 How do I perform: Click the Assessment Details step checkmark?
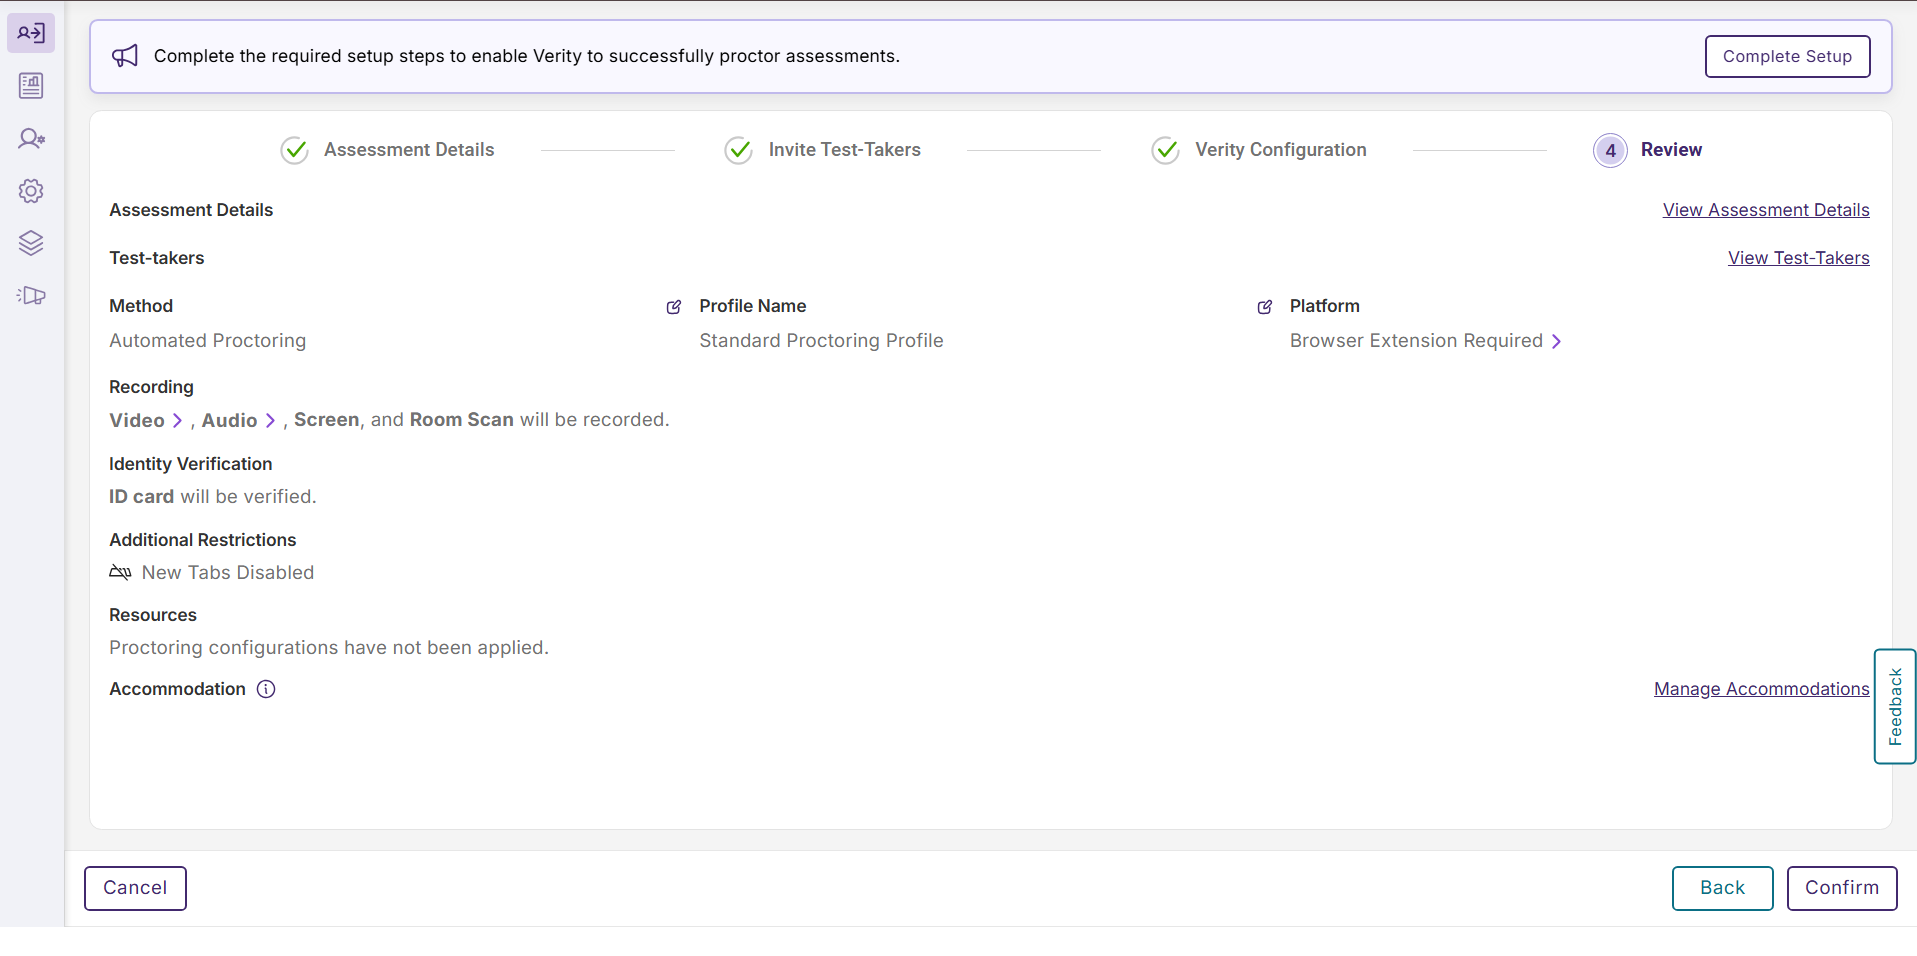294,150
